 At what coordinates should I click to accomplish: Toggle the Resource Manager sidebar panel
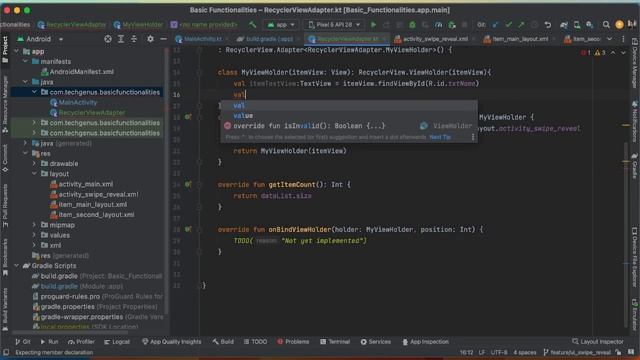tap(5, 104)
